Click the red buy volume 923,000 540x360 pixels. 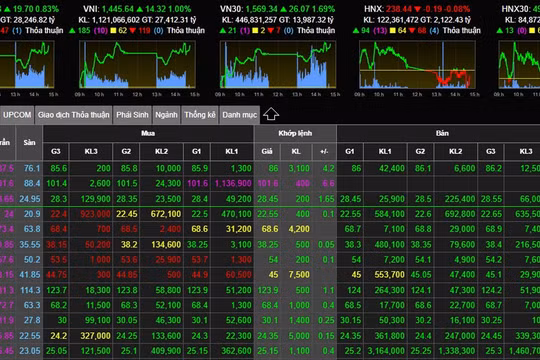pos(95,214)
